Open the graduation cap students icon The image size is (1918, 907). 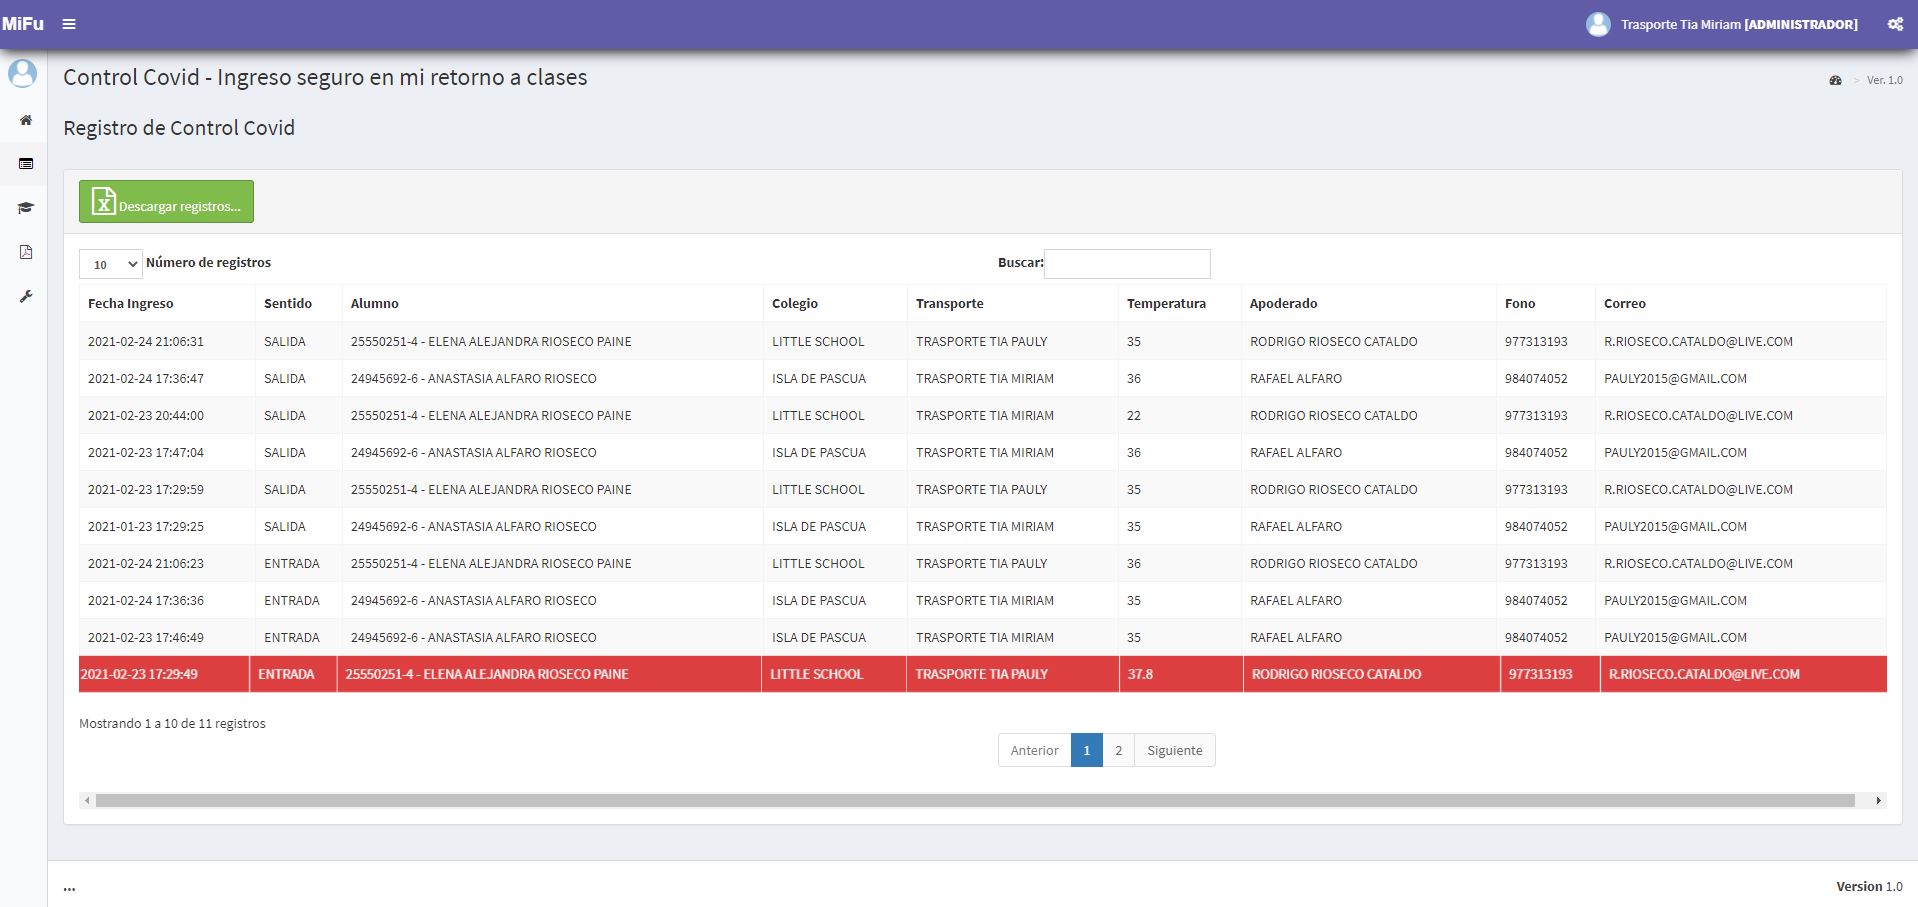click(26, 208)
